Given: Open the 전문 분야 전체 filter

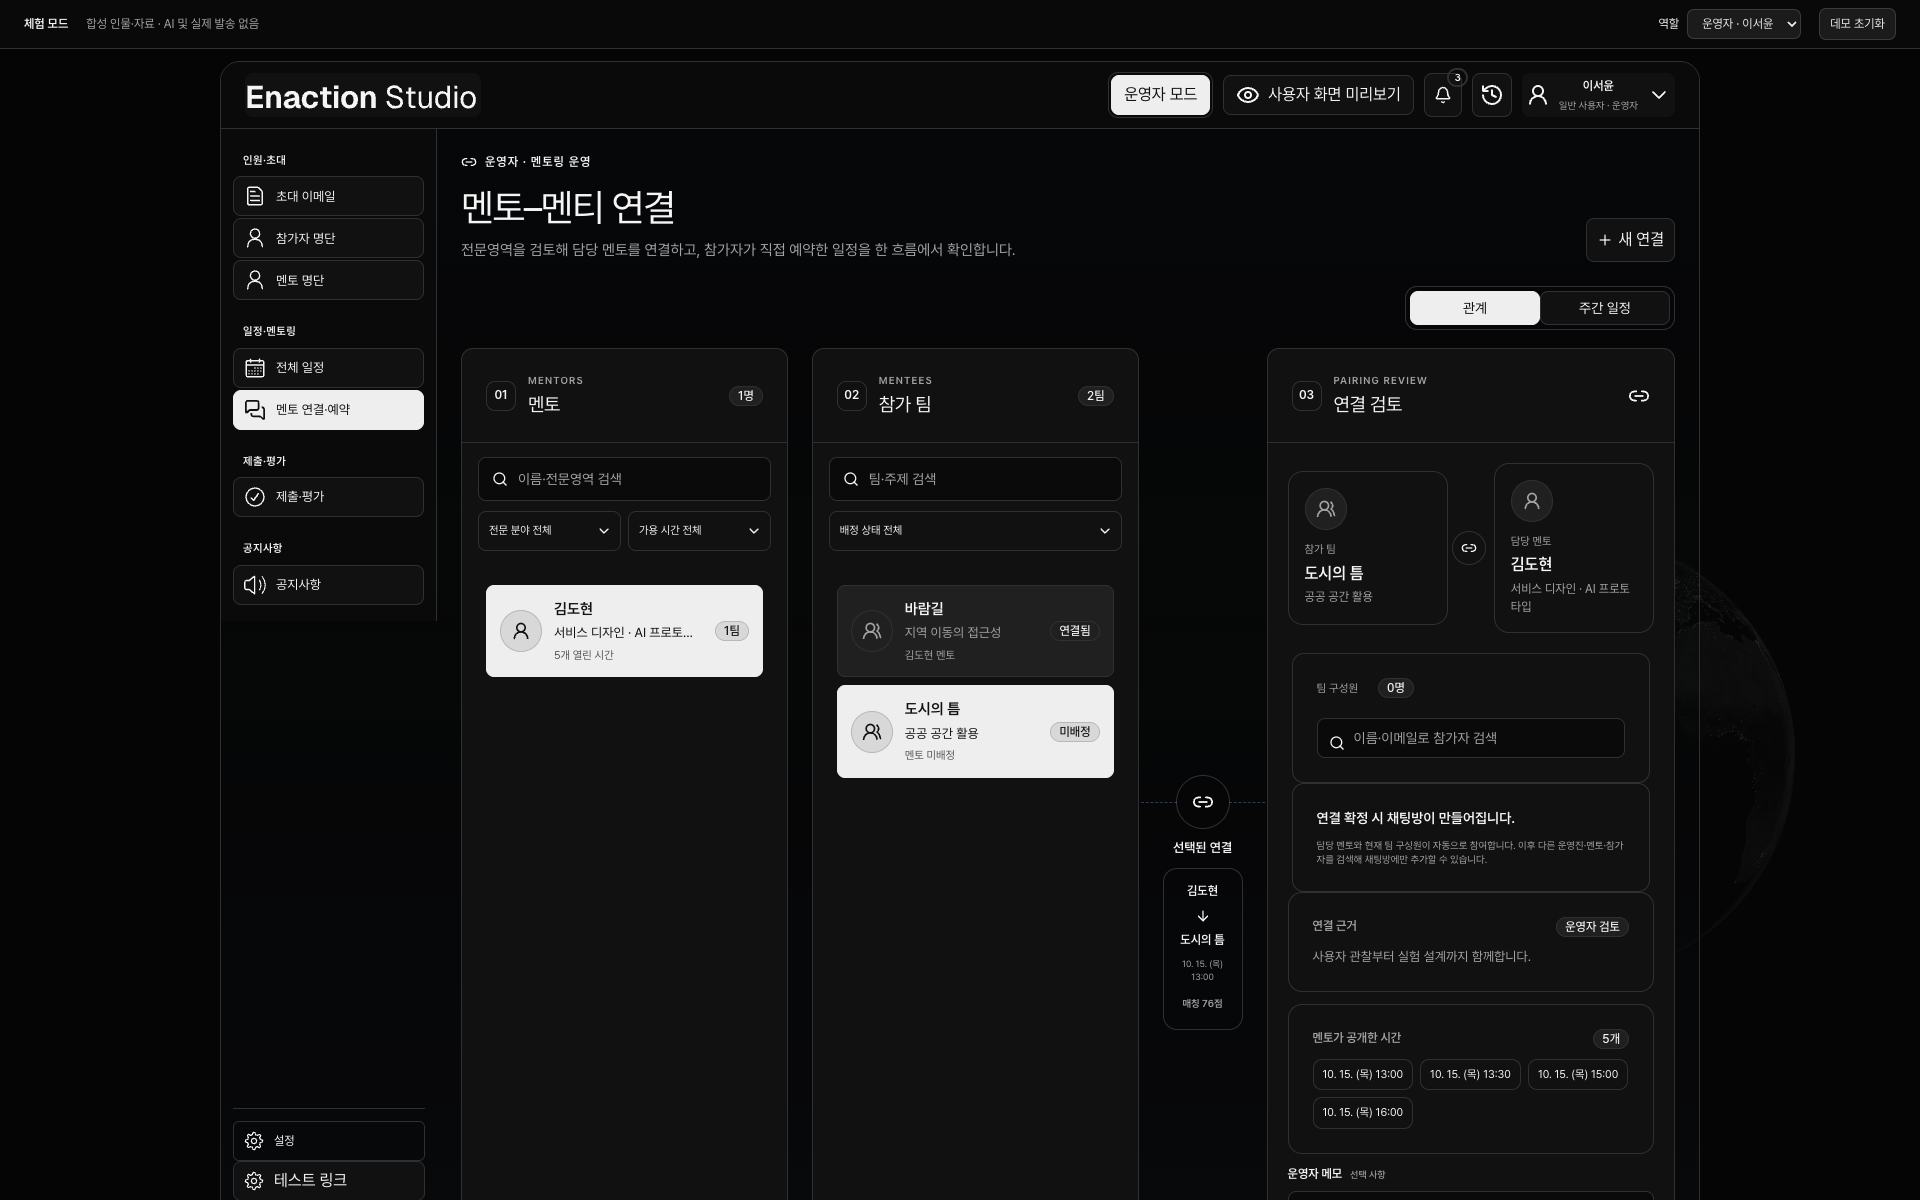Looking at the screenshot, I should (x=549, y=531).
